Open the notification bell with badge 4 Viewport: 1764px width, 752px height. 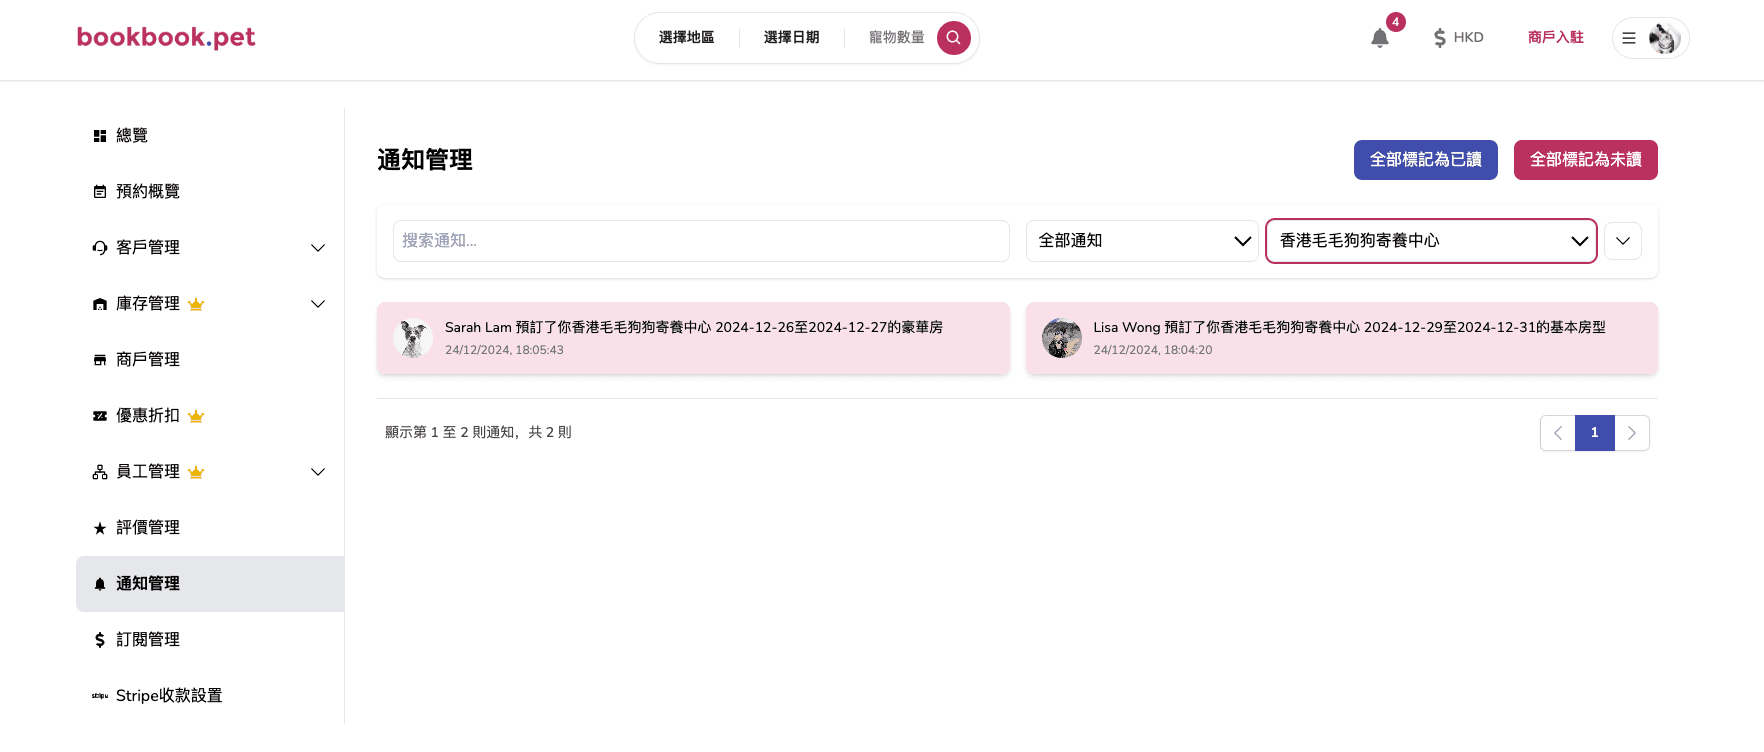point(1380,38)
